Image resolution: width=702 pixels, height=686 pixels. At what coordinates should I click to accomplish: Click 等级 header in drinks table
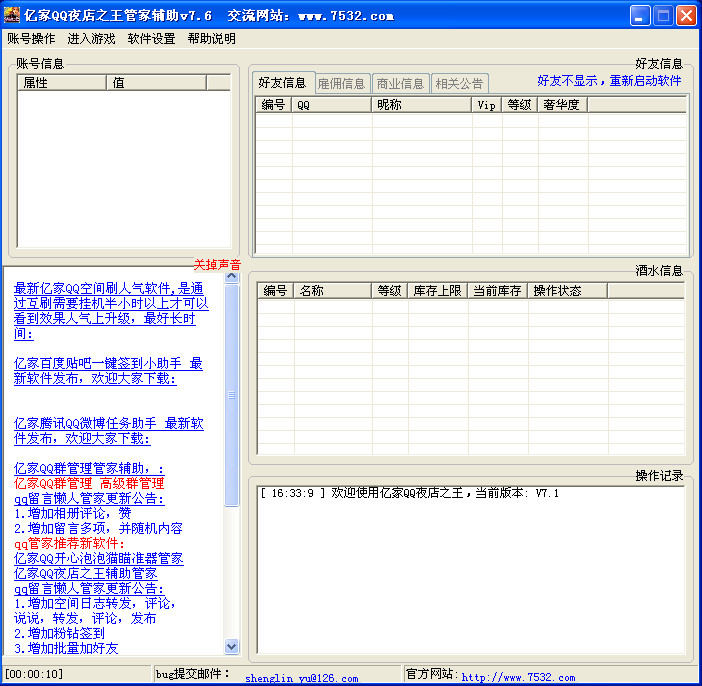coord(390,291)
